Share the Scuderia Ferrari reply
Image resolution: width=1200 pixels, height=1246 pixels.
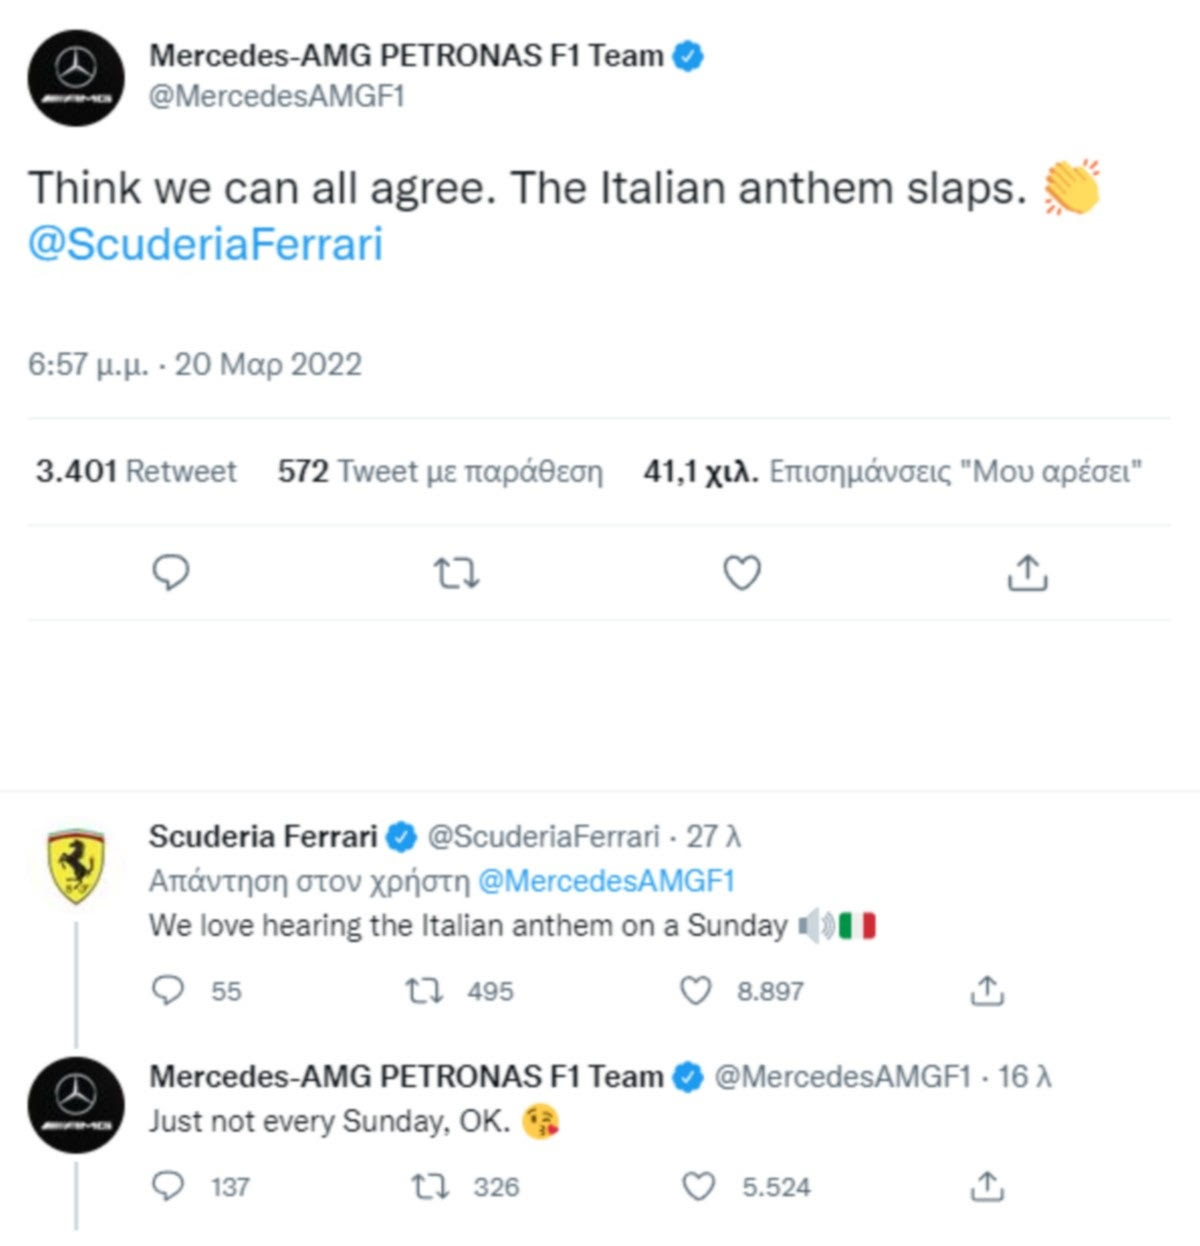[986, 991]
